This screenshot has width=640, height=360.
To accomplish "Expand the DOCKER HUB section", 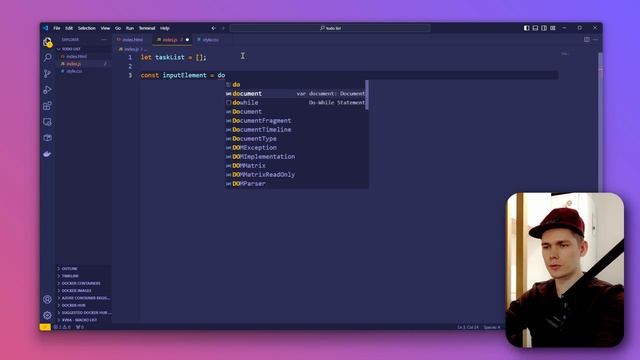I will click(83, 305).
